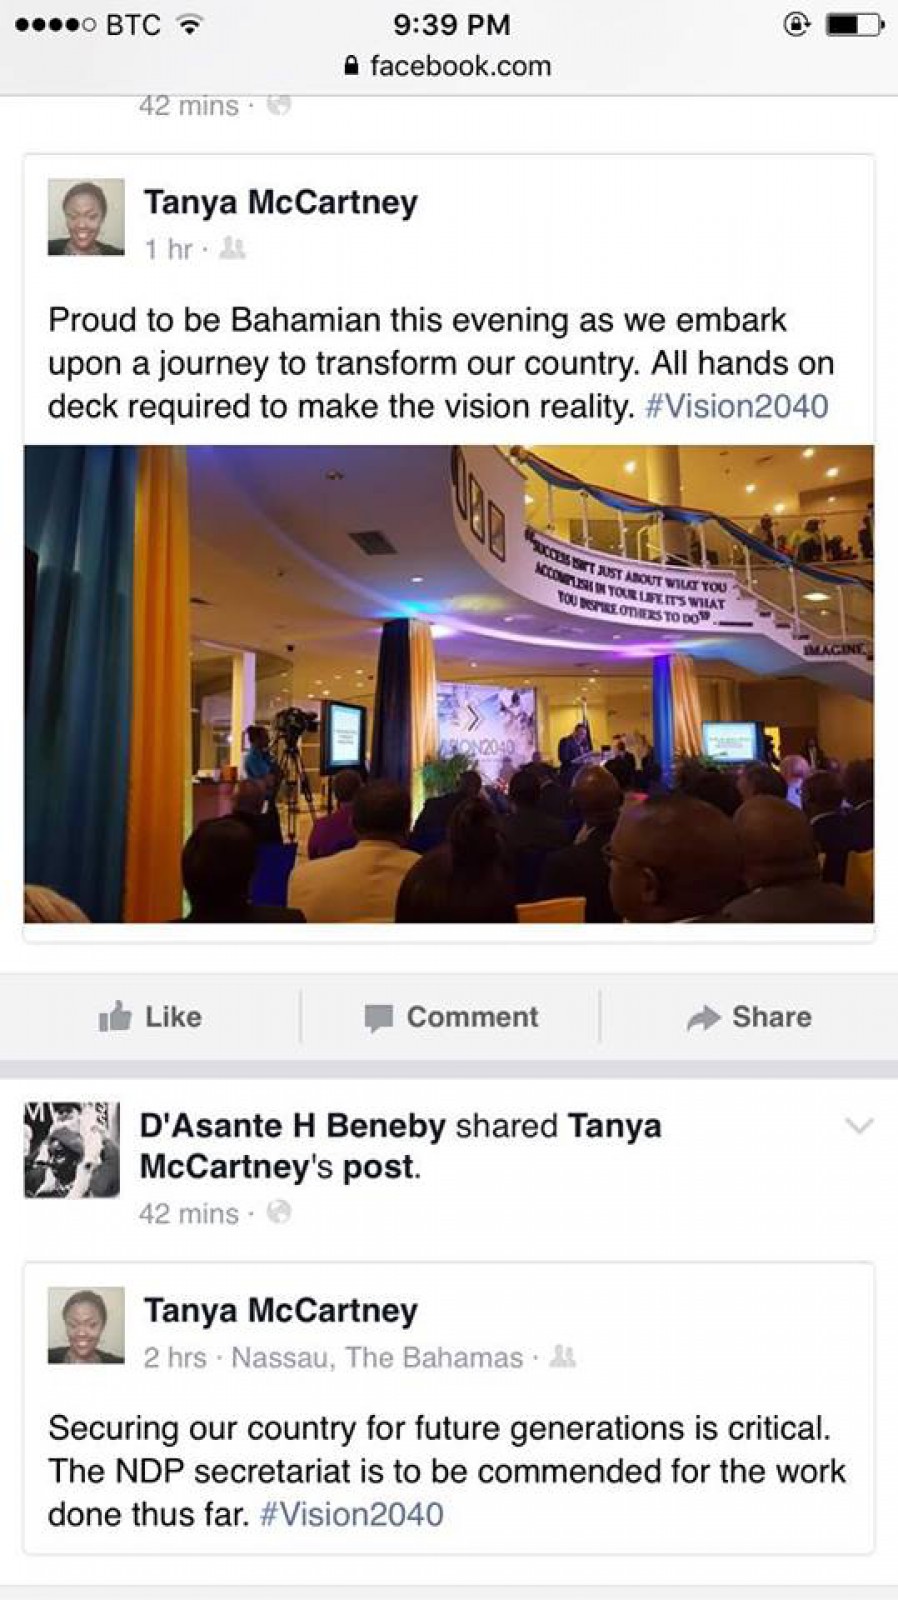Tap the facebook.com address bar
898x1600 pixels.
click(449, 66)
